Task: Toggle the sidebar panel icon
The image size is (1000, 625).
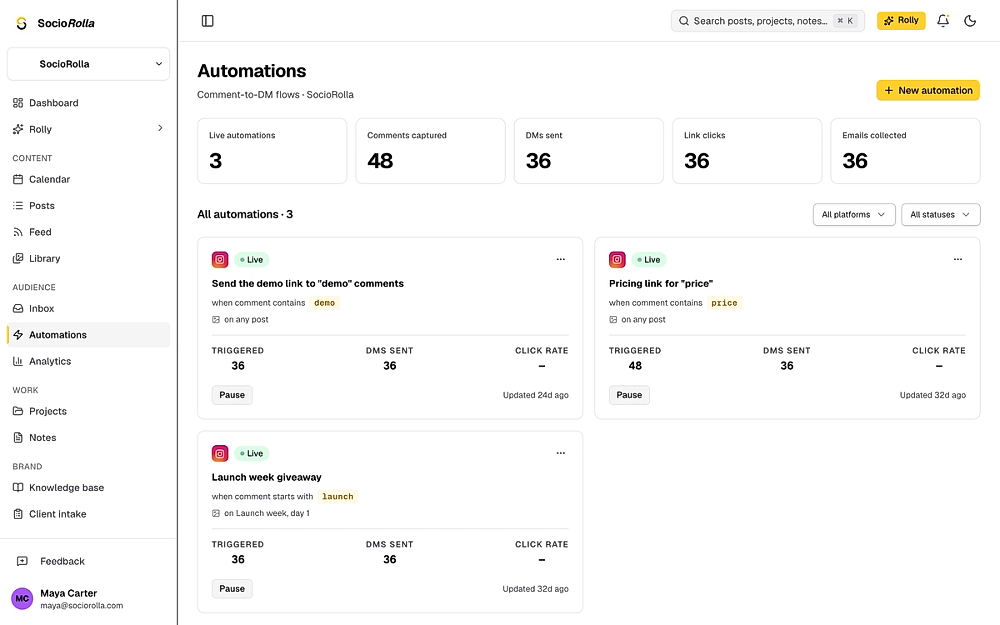Action: [x=207, y=21]
